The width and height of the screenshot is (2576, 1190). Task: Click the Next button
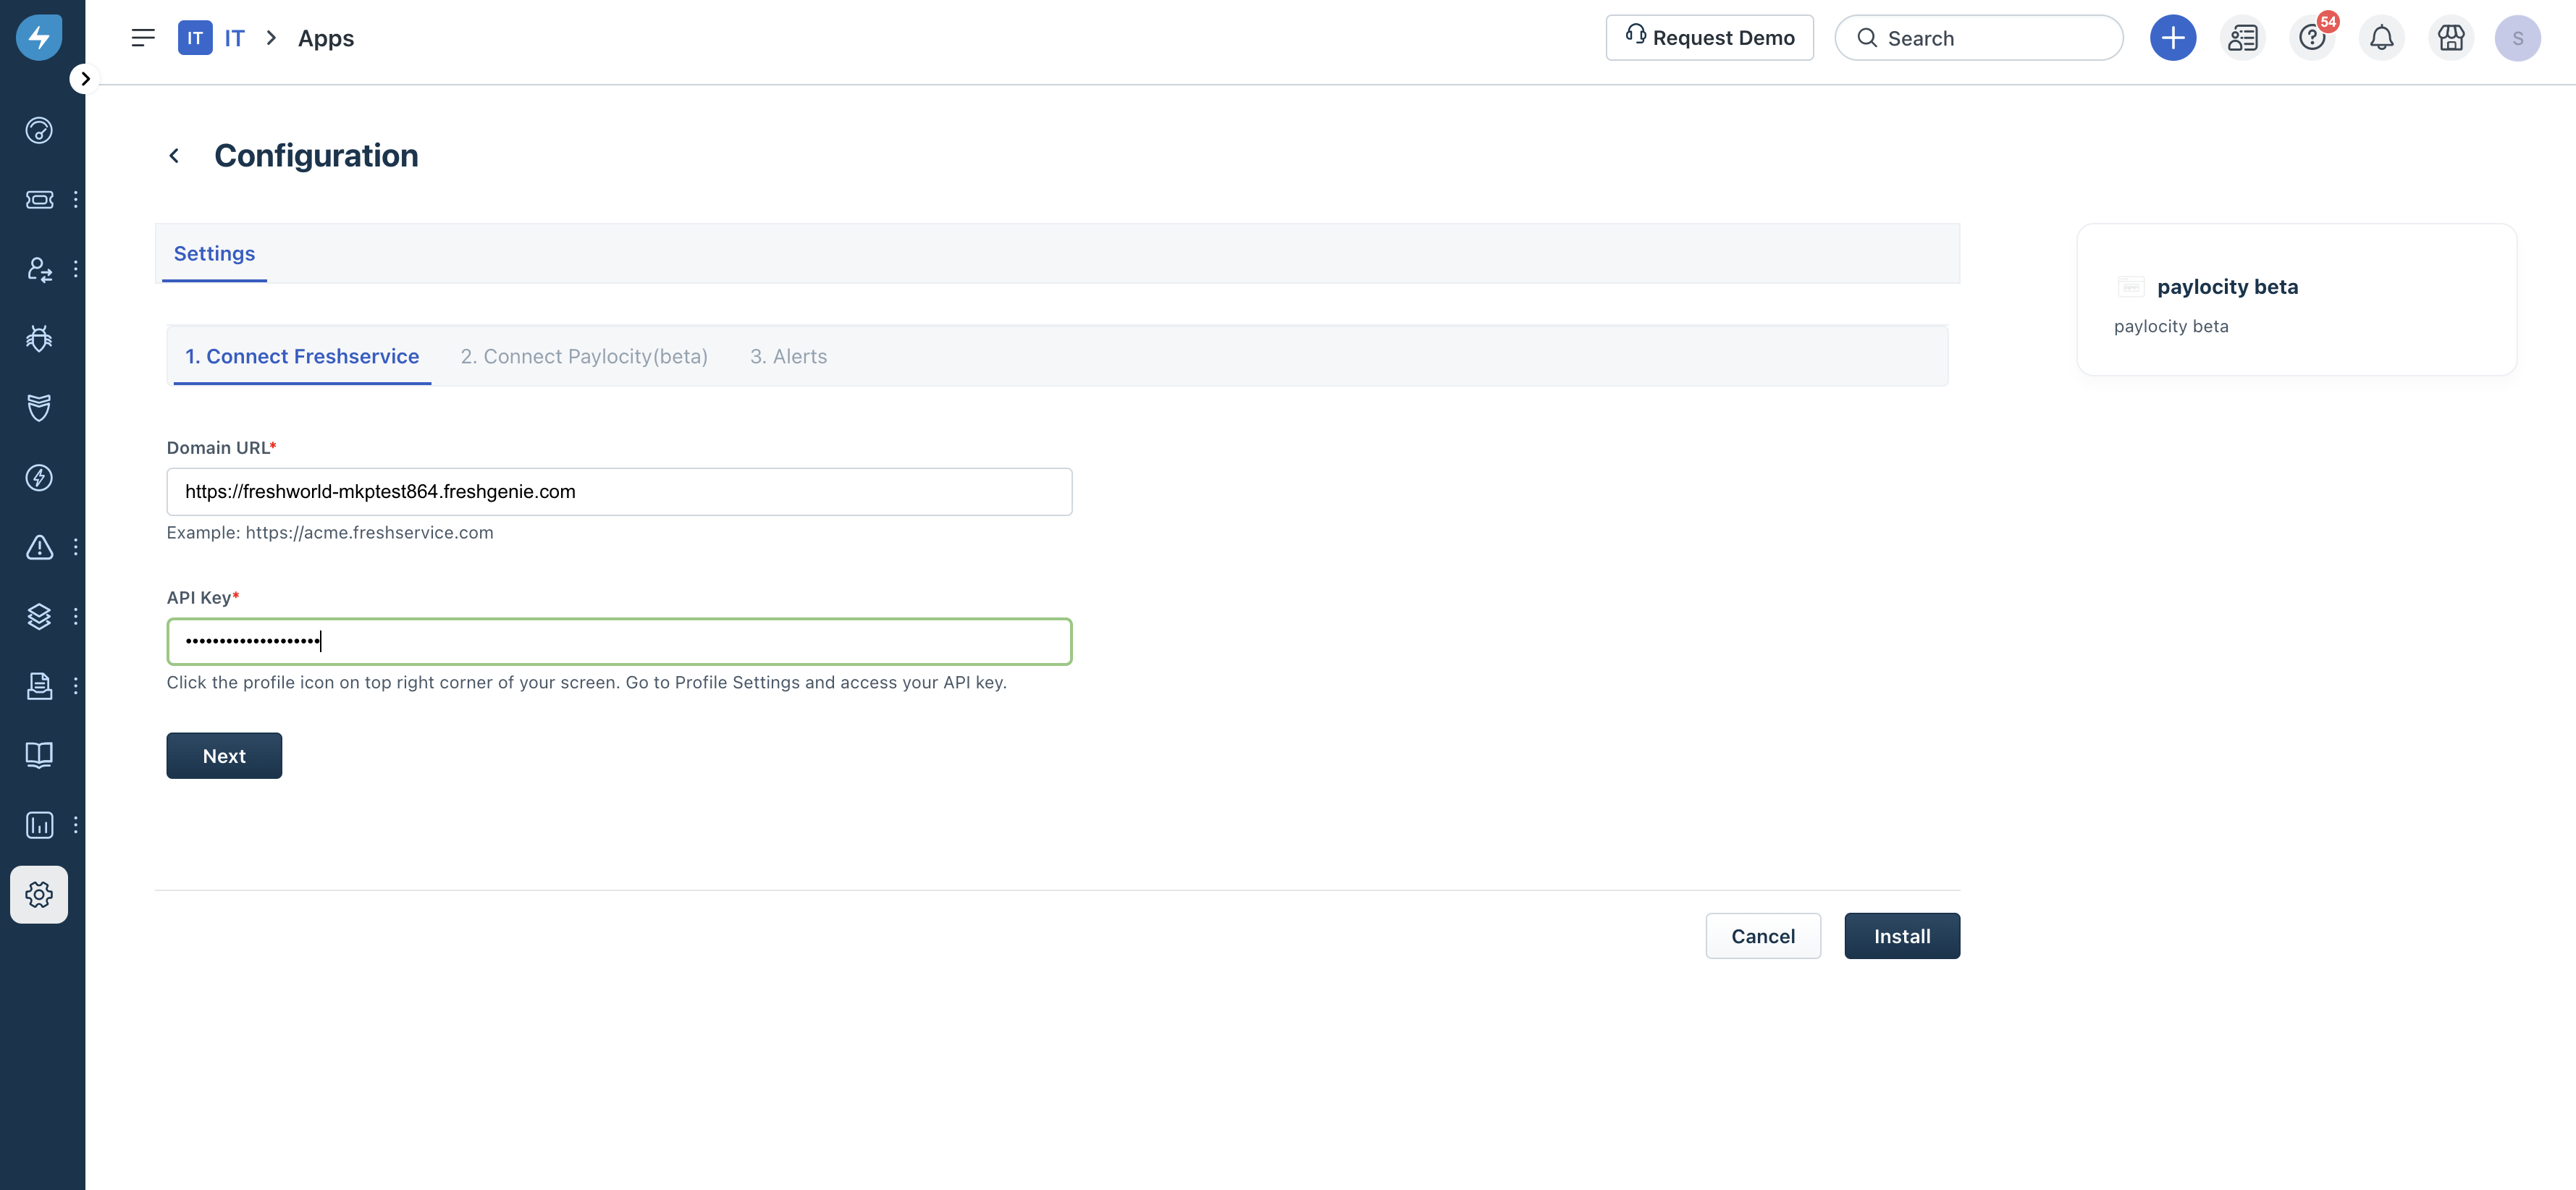[x=224, y=756]
